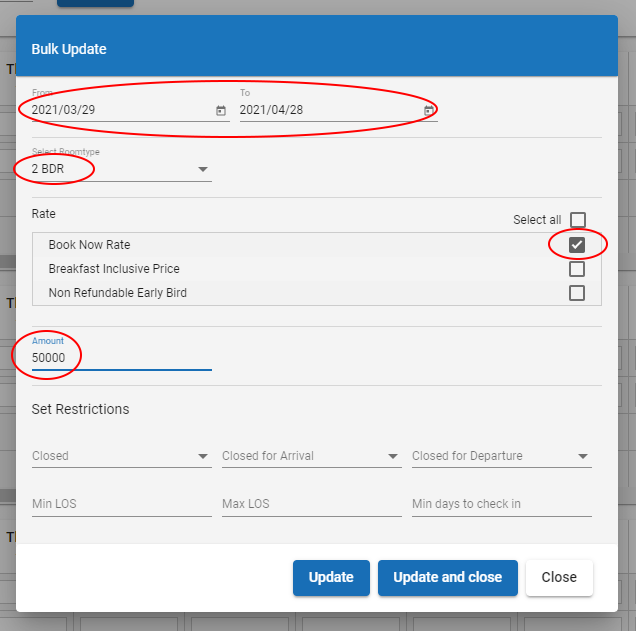Uncheck the Book Now Rate checkbox

click(x=577, y=245)
